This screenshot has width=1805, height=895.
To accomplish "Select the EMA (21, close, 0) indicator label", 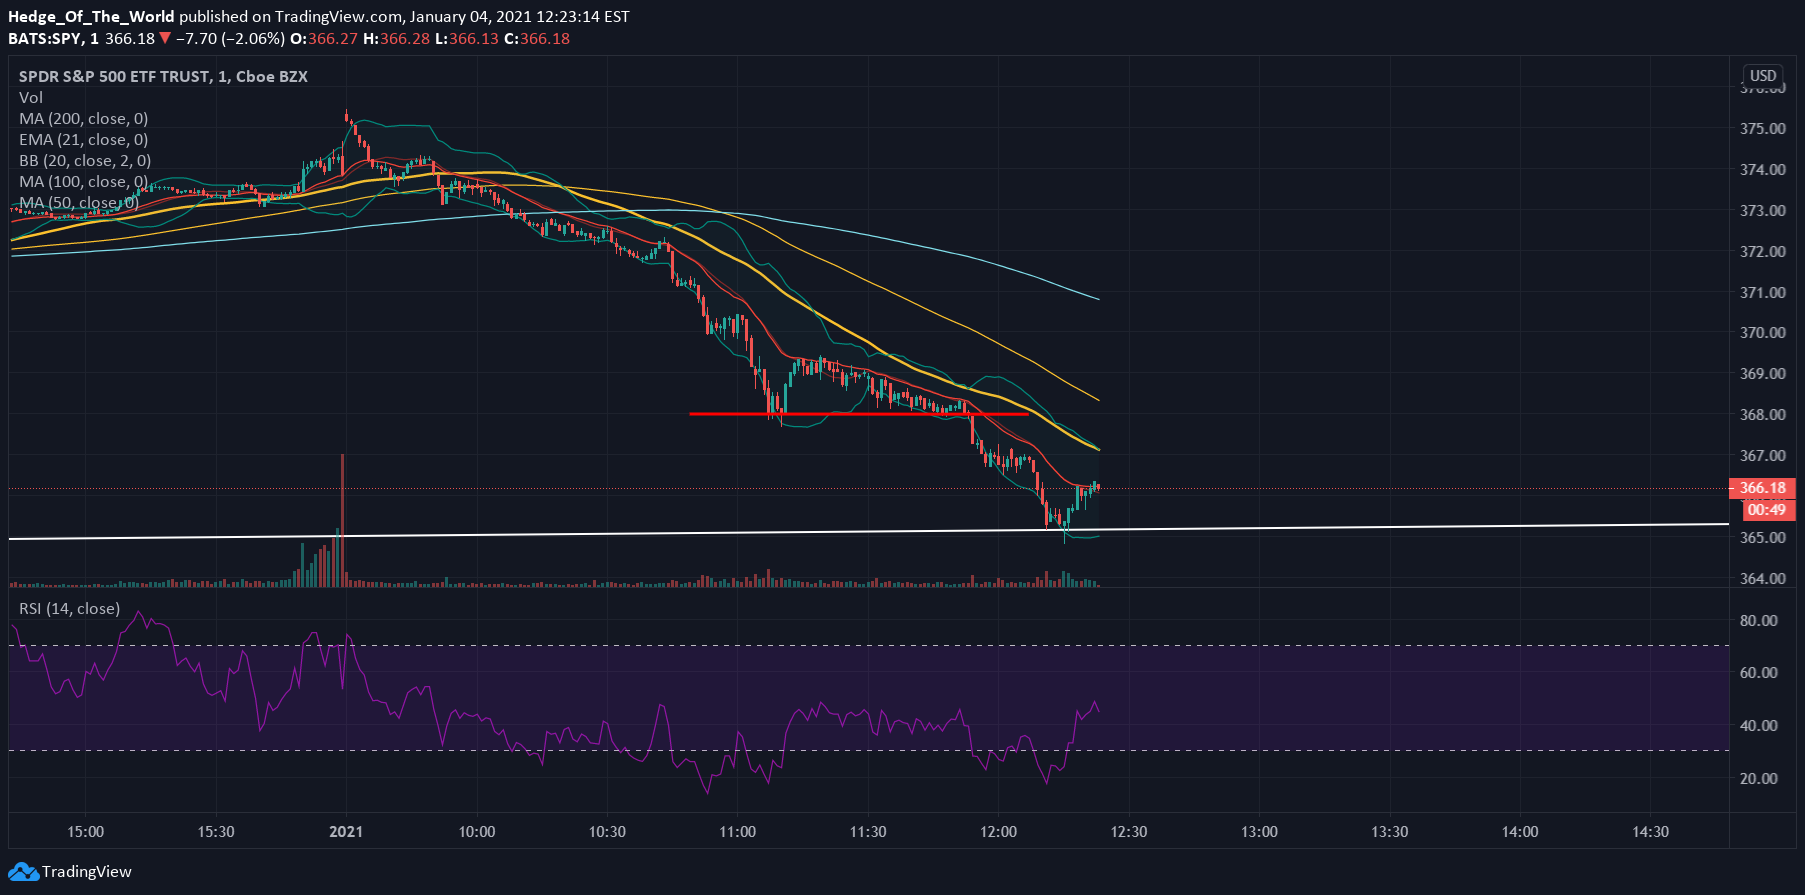I will [84, 139].
